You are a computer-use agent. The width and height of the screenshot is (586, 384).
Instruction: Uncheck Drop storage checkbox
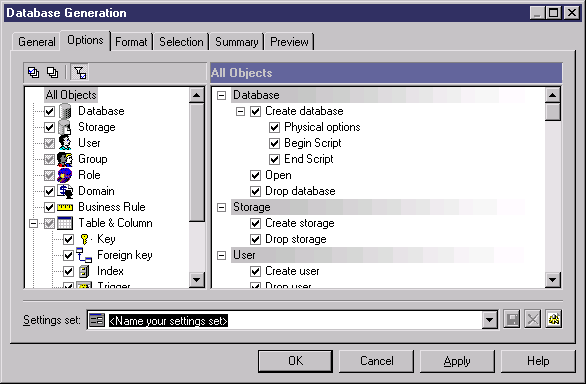click(x=256, y=239)
